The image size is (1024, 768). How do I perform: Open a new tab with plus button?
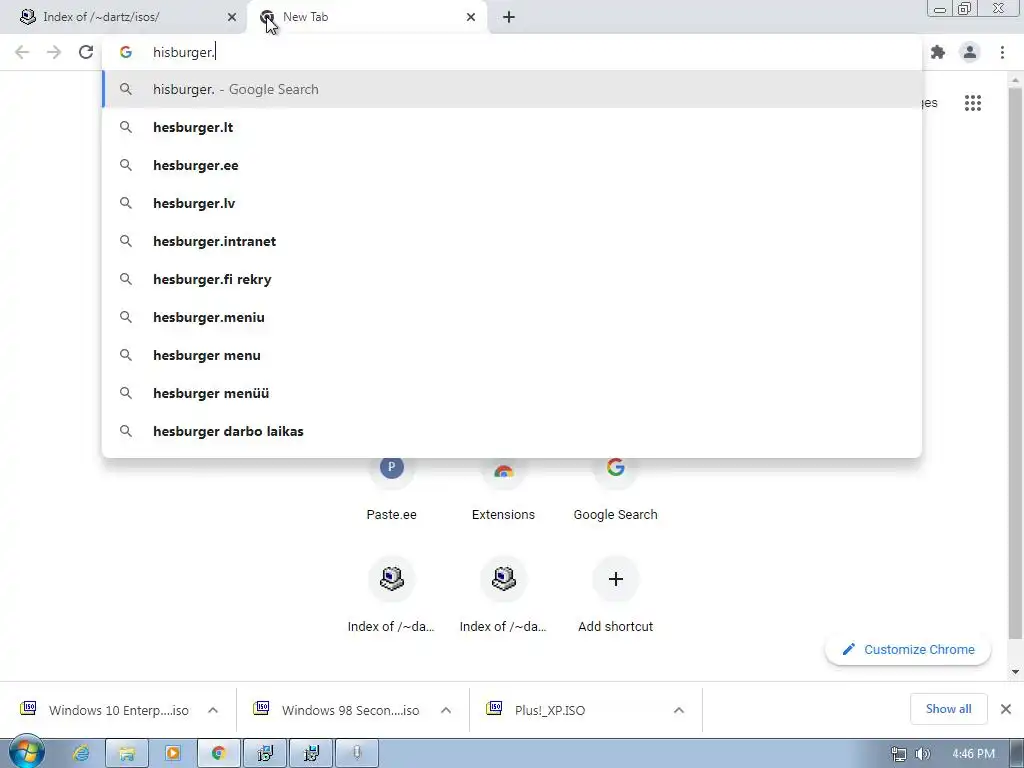509,17
